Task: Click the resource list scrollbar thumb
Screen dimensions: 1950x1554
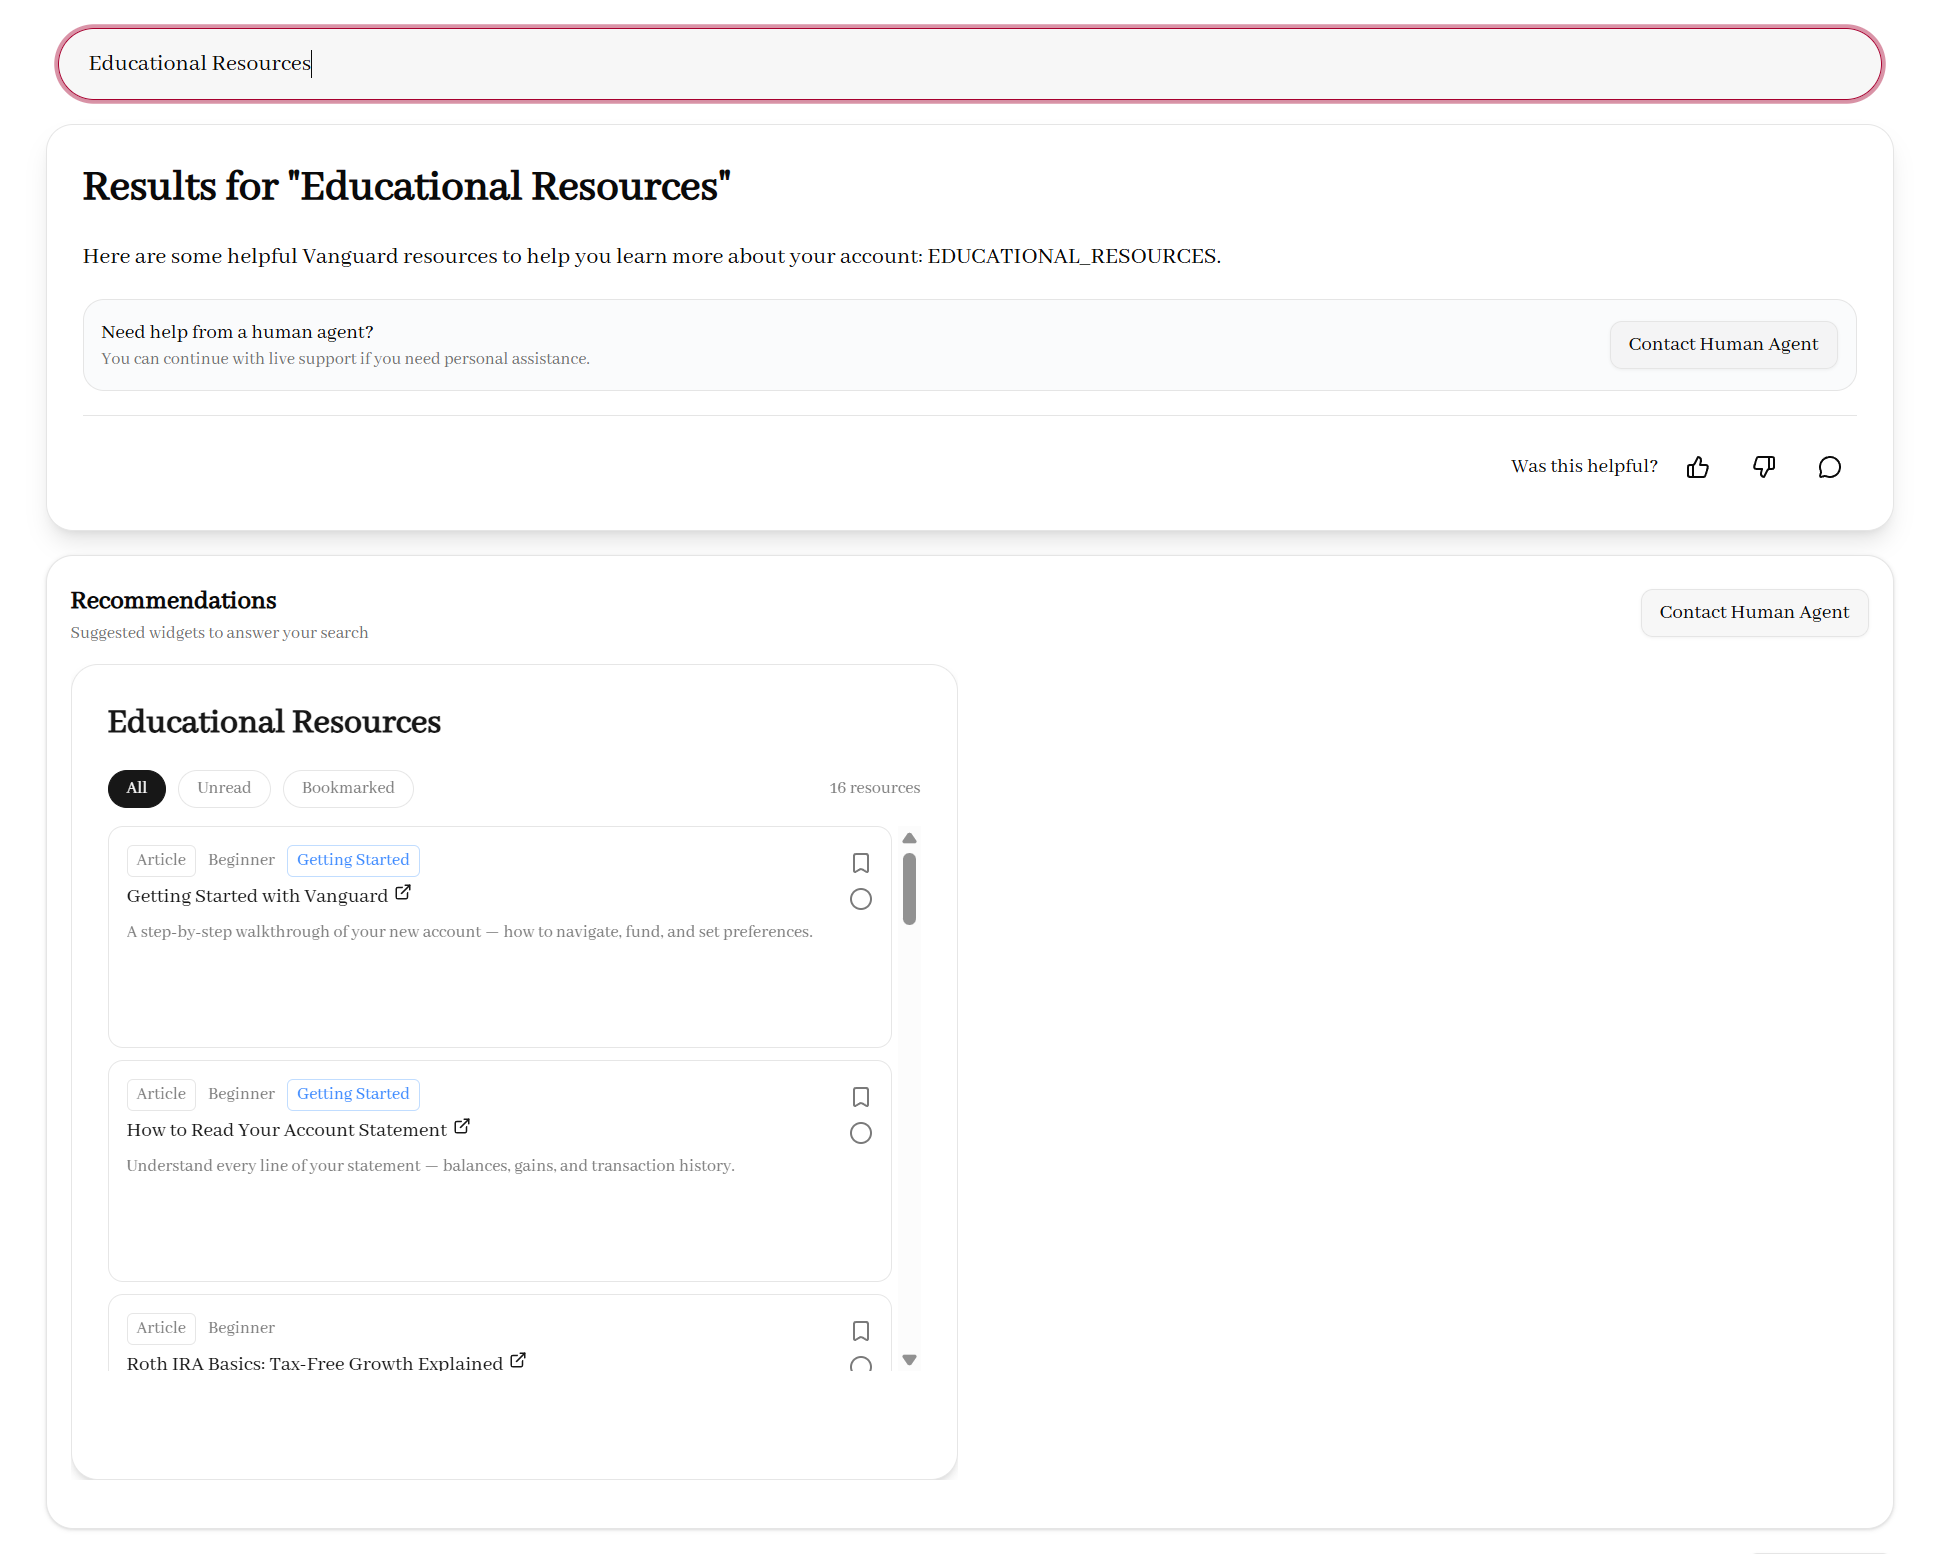Action: tap(910, 888)
